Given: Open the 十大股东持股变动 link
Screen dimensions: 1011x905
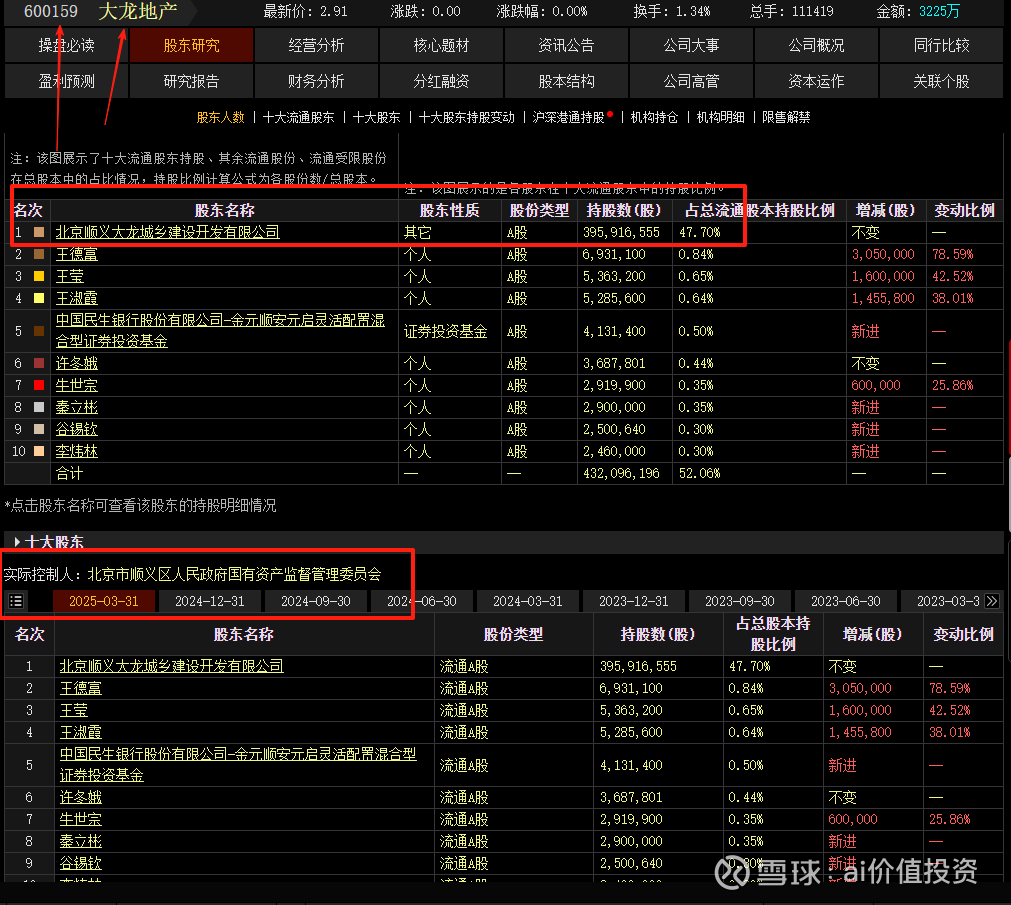Looking at the screenshot, I should tap(467, 117).
